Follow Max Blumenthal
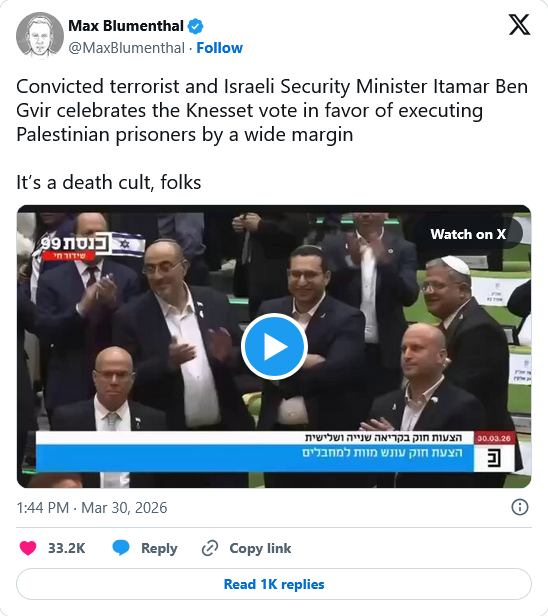This screenshot has width=548, height=616. click(x=219, y=48)
